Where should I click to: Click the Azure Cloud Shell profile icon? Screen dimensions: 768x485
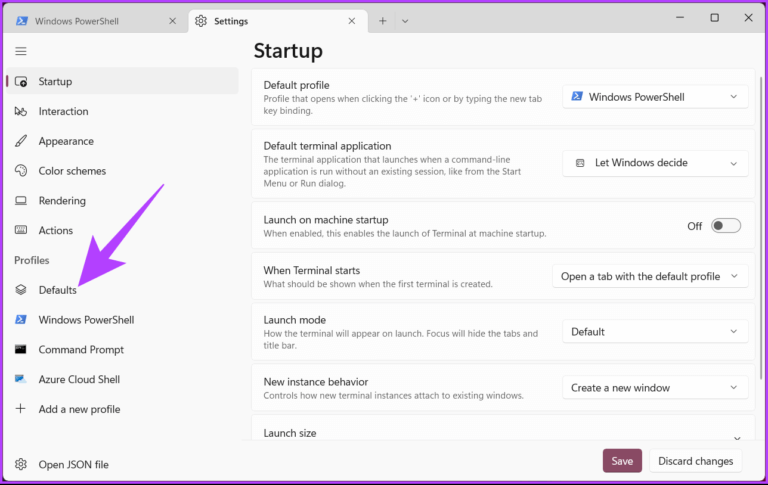[x=21, y=379]
